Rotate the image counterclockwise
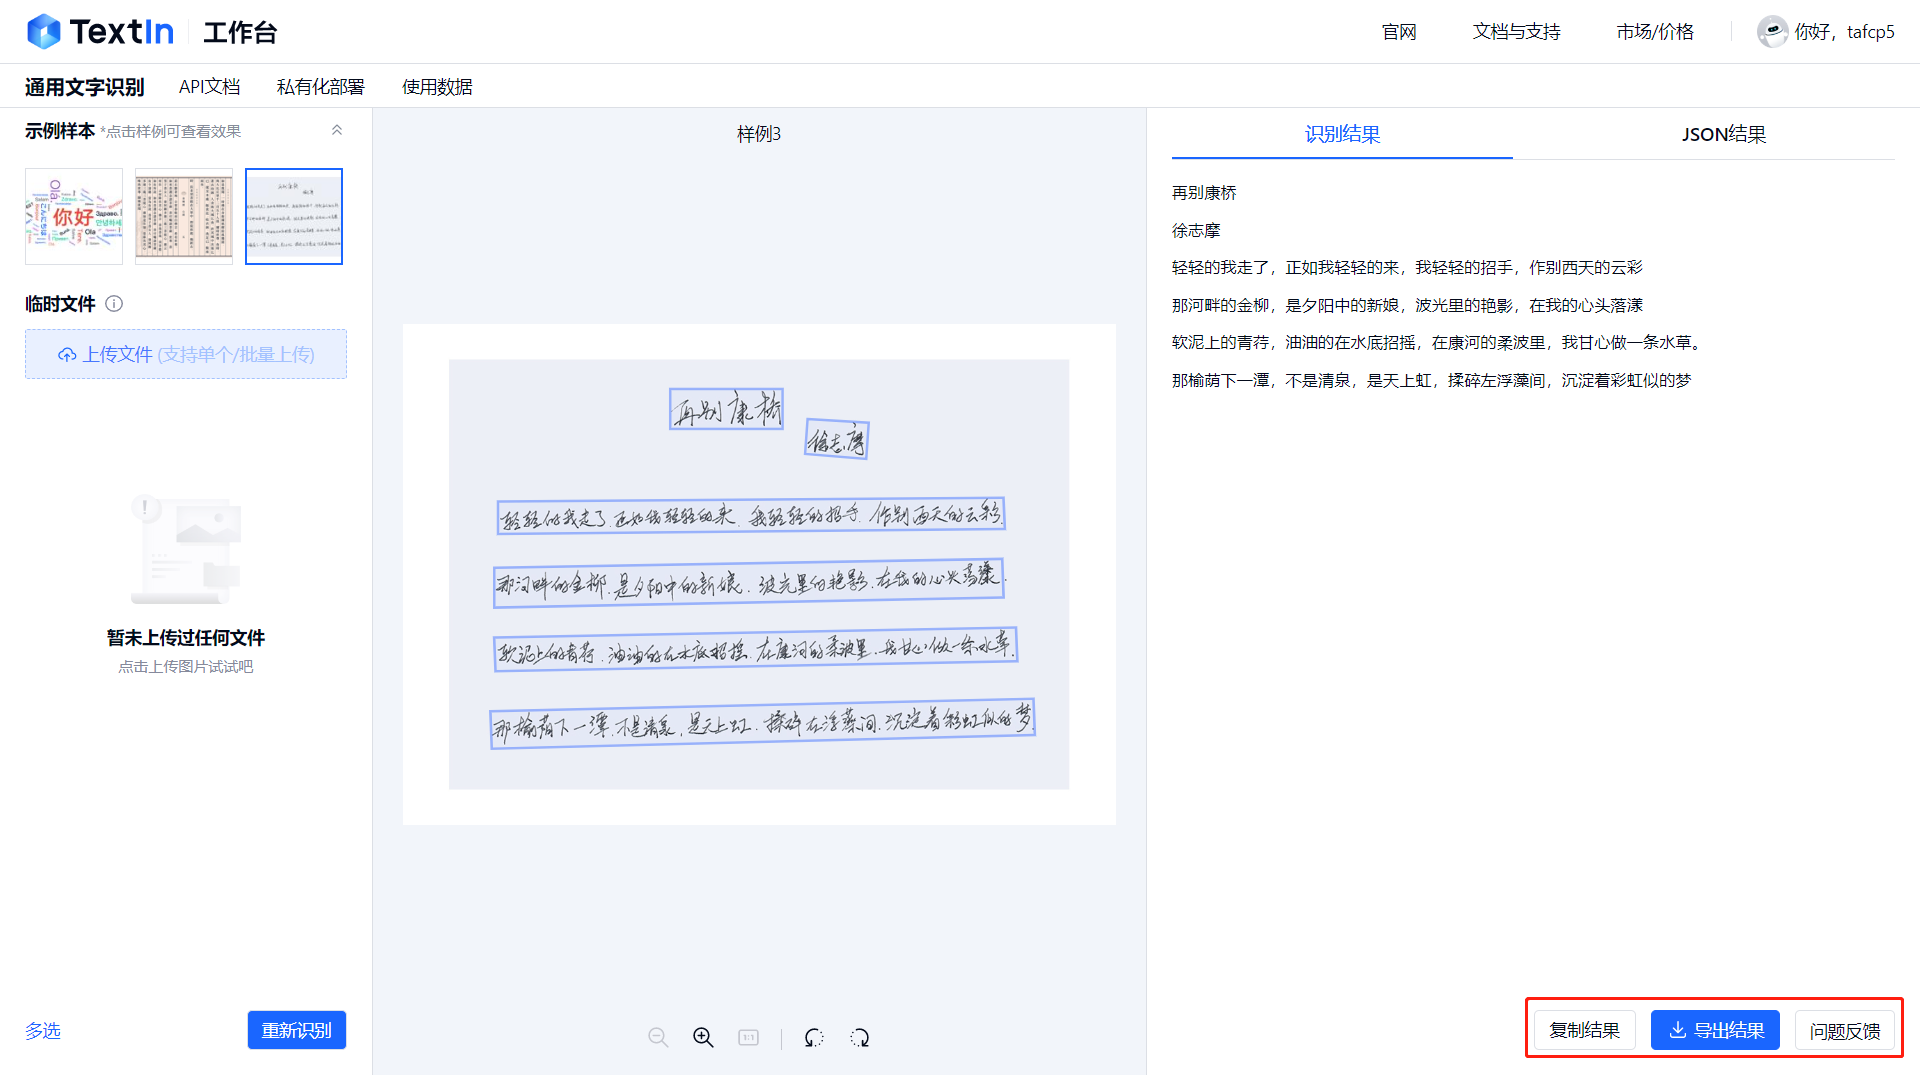Viewport: 1920px width, 1080px height. pos(814,1038)
